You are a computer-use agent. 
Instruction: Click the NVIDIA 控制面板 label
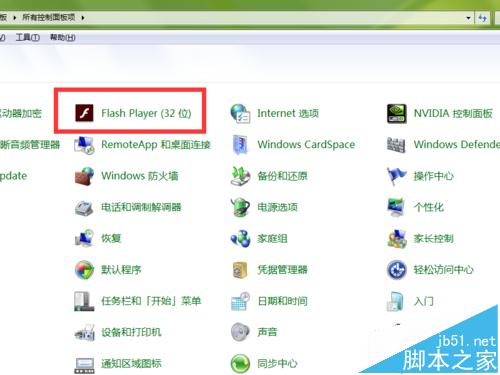click(453, 113)
